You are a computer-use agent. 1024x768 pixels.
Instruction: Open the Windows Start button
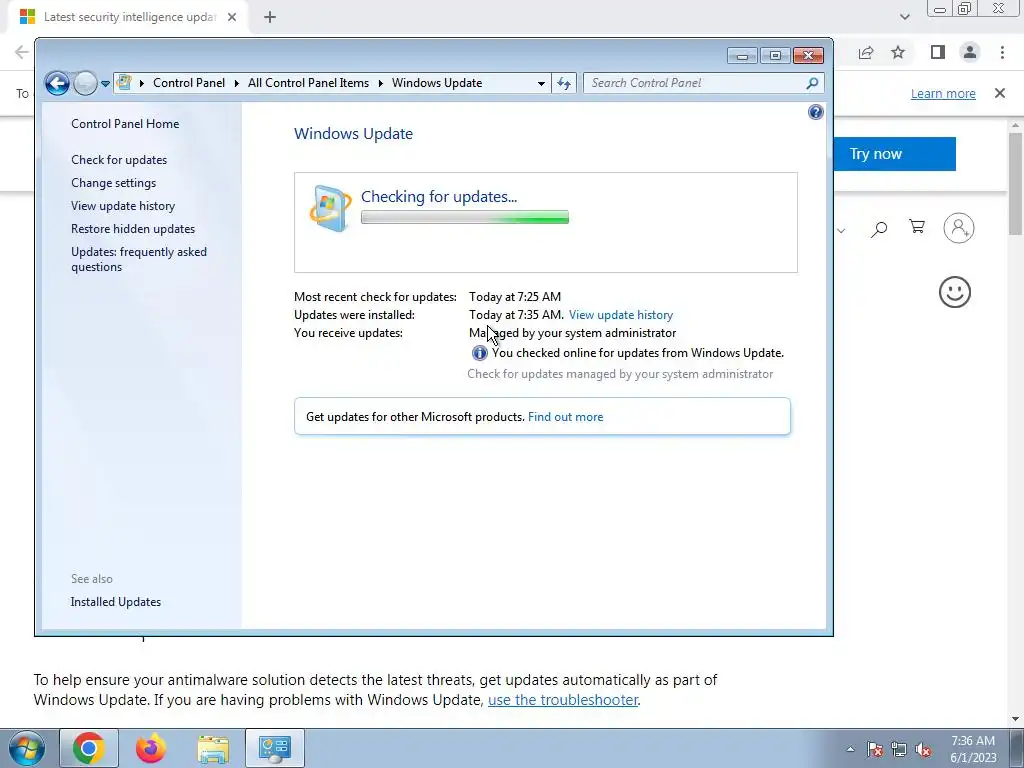[26, 748]
